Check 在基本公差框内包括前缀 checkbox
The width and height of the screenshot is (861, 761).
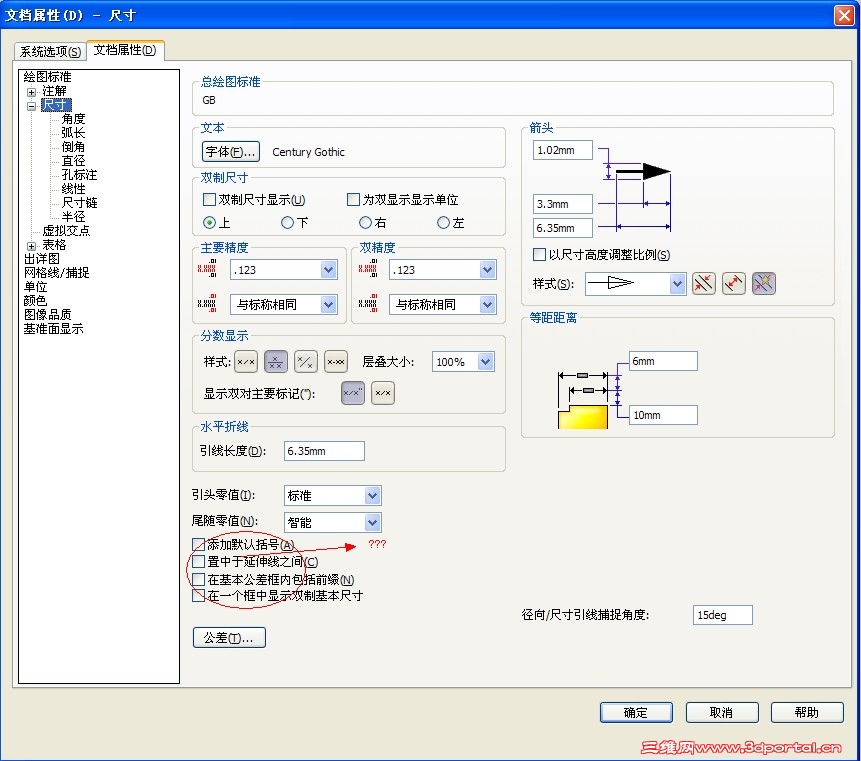coord(198,579)
